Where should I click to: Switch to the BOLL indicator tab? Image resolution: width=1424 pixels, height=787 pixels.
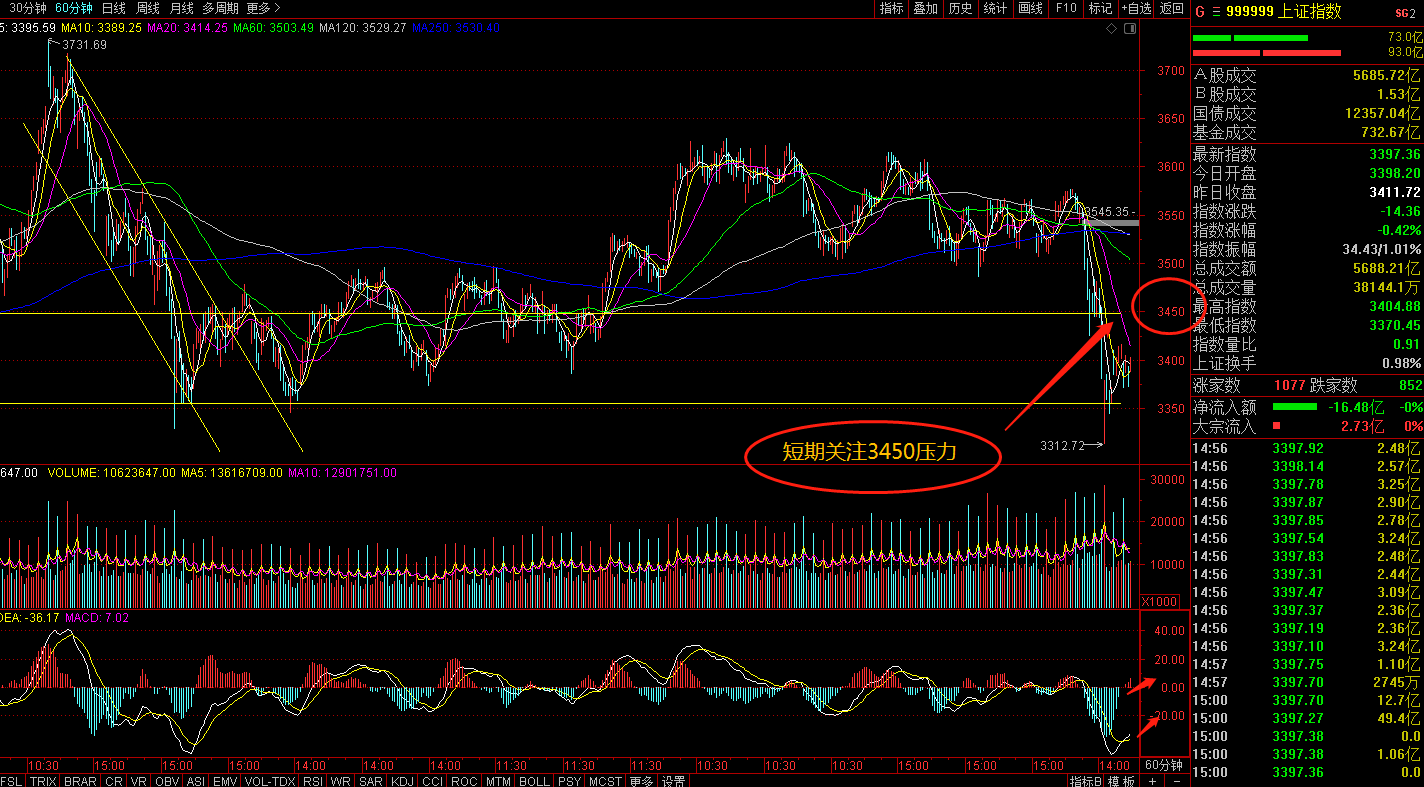point(534,780)
